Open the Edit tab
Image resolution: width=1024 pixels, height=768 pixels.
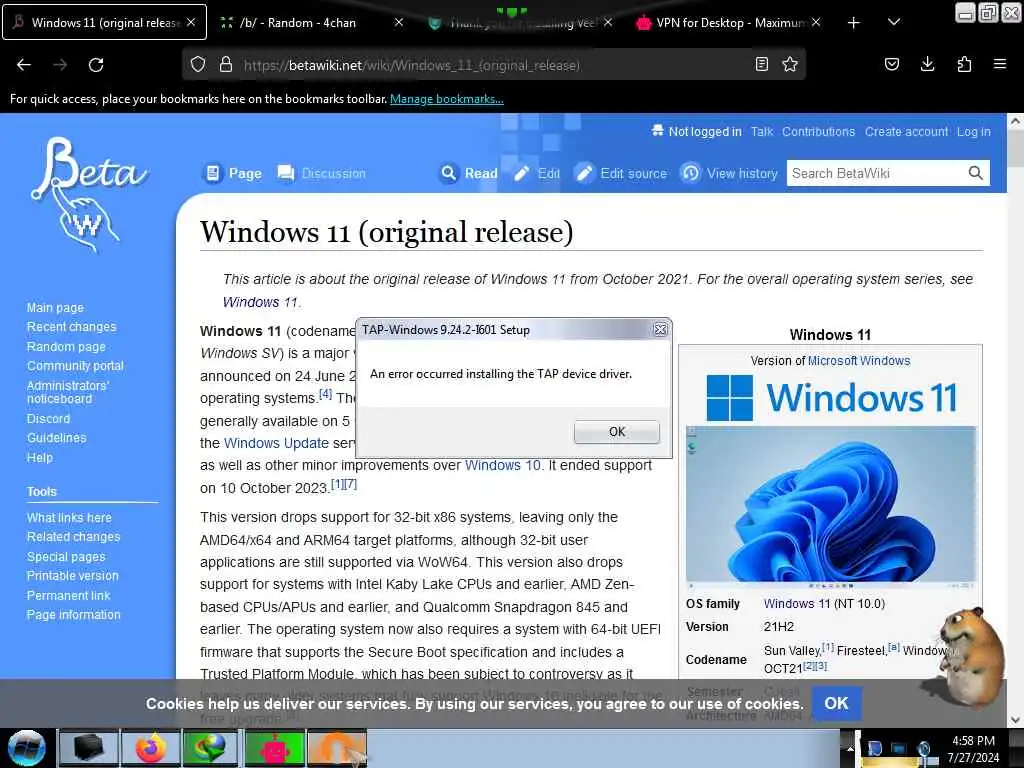537,173
